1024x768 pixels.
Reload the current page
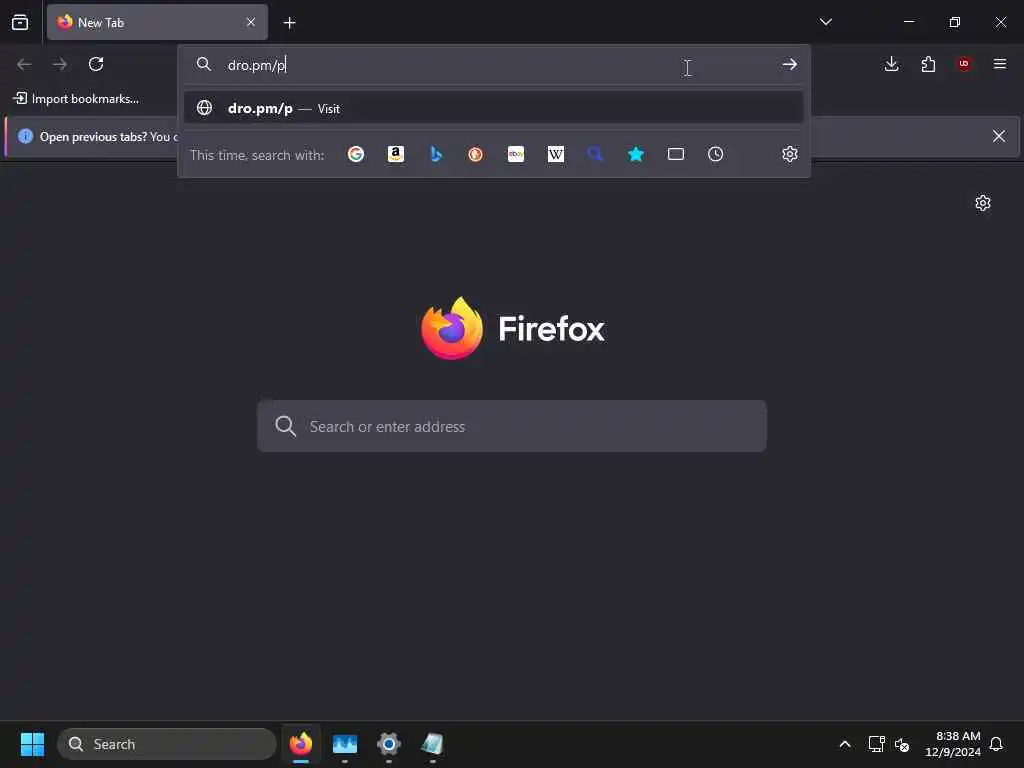pos(96,64)
